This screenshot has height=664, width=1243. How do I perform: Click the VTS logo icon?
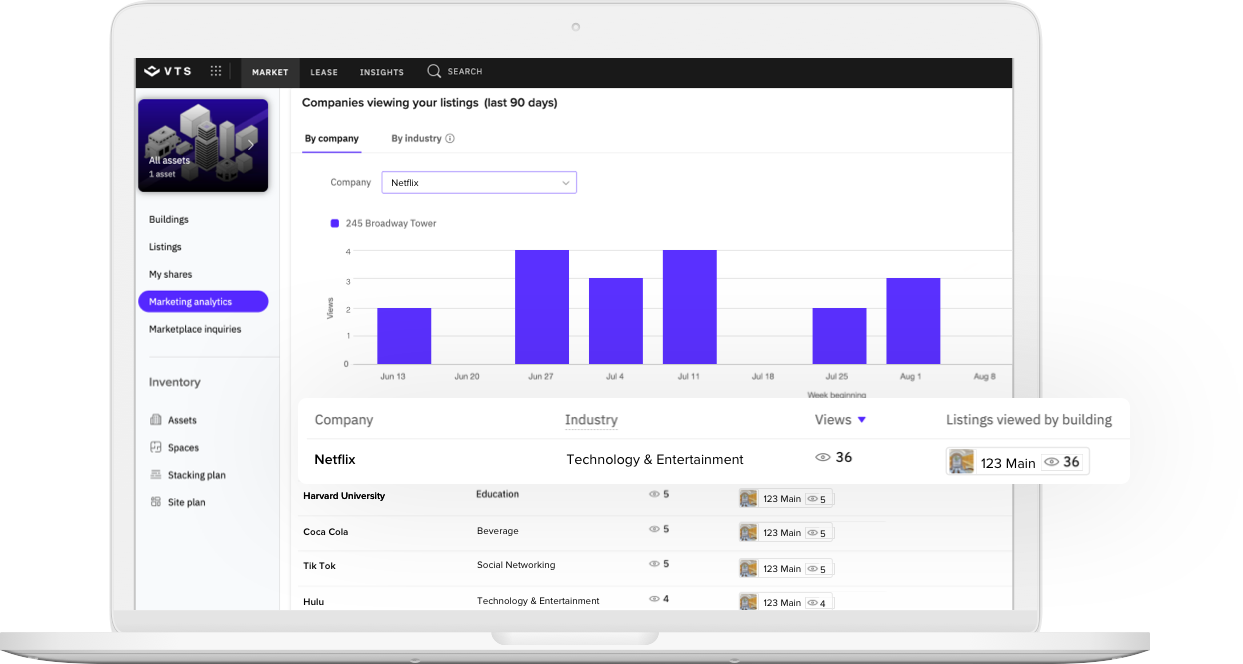click(152, 72)
